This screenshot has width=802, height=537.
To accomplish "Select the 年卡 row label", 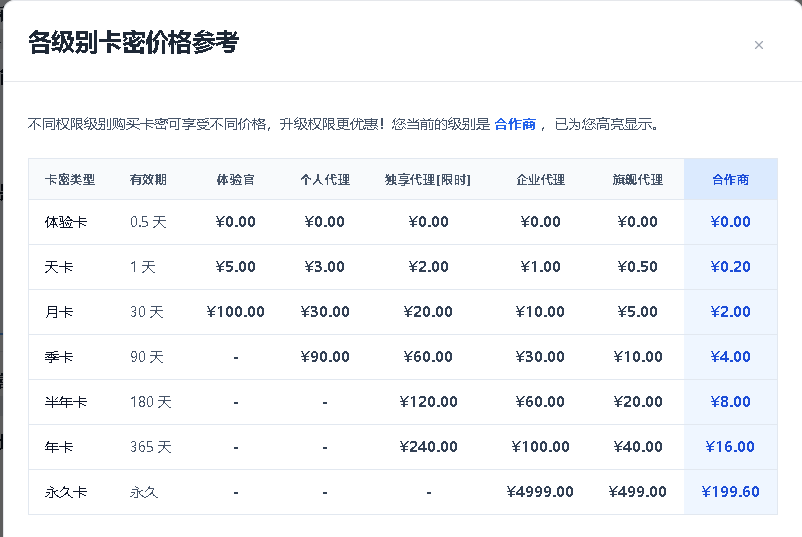I will tap(59, 447).
